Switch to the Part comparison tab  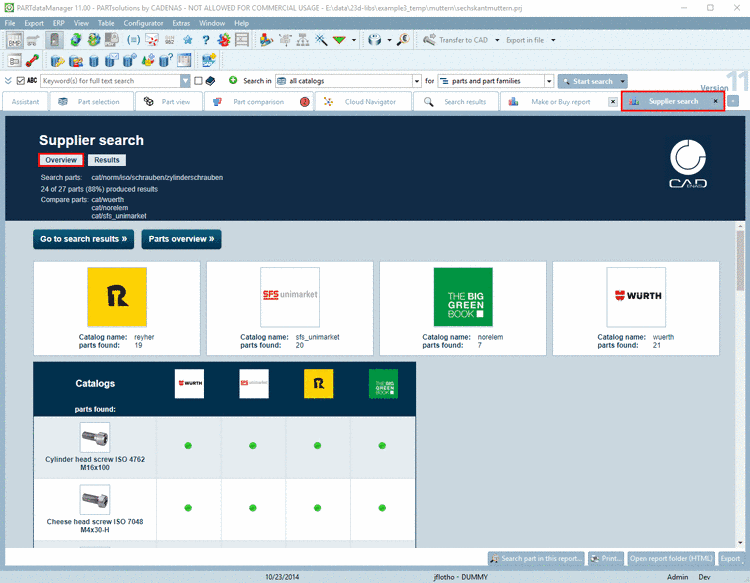tap(259, 102)
